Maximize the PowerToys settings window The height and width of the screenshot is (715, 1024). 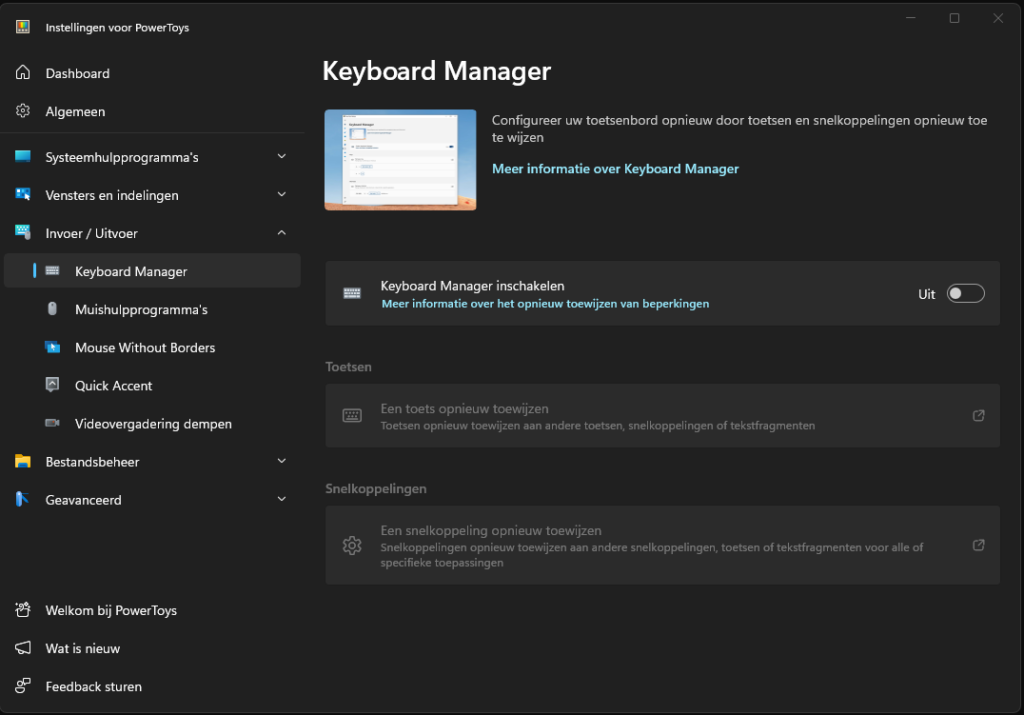[954, 18]
